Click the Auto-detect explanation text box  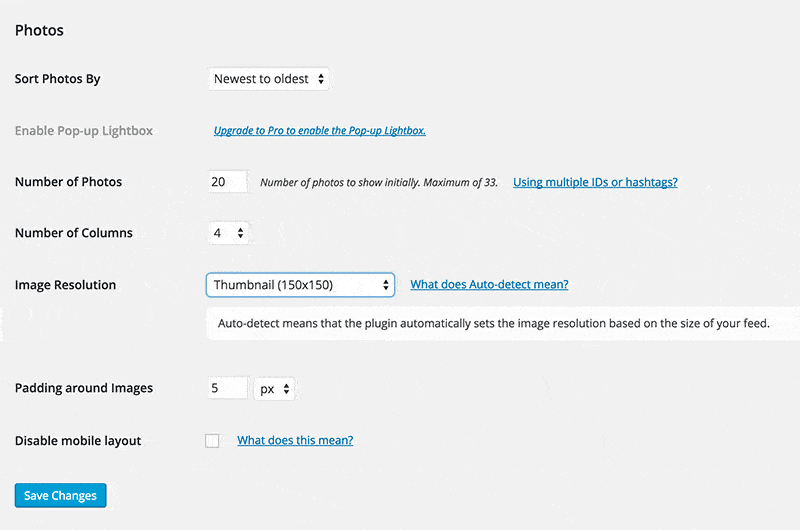pyautogui.click(x=494, y=324)
